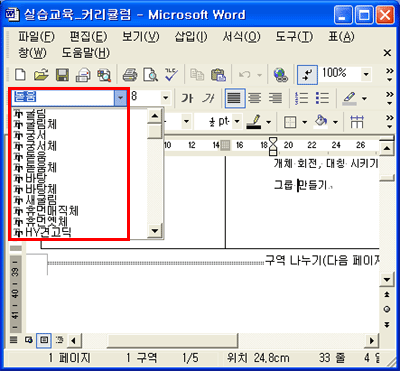The height and width of the screenshot is (371, 400).
Task: Open Print Preview magnifier icon
Action: click(x=150, y=75)
